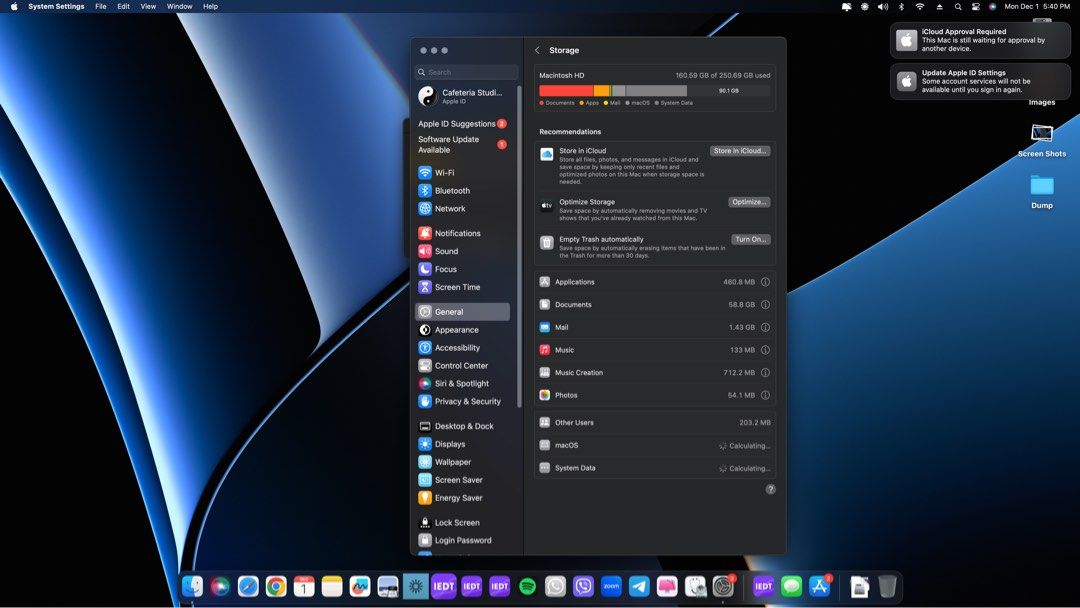The width and height of the screenshot is (1080, 608).
Task: Open Finder in the Dock
Action: 192,587
